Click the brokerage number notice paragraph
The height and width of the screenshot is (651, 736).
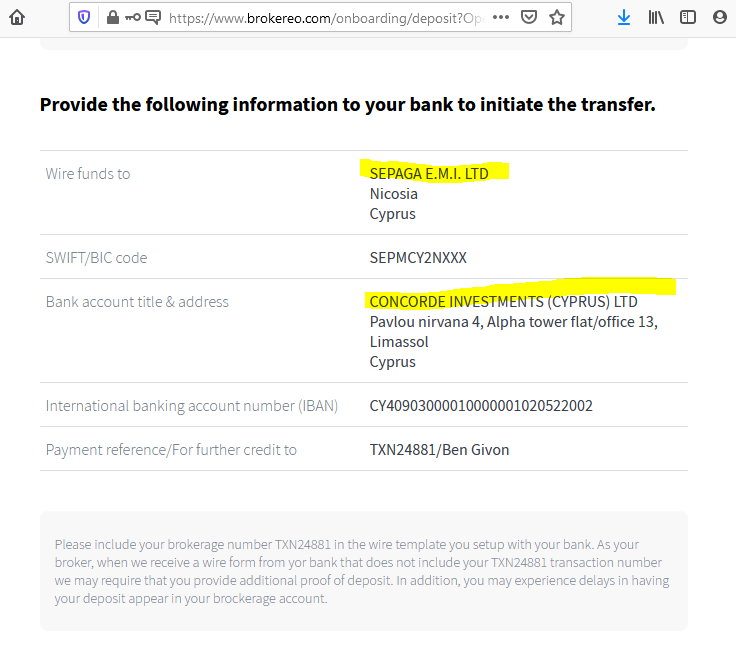coord(362,571)
